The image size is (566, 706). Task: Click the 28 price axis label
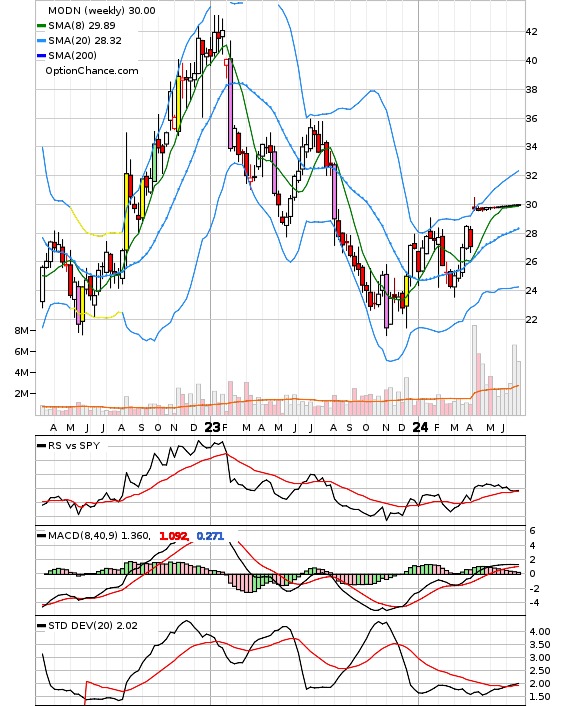tap(531, 233)
